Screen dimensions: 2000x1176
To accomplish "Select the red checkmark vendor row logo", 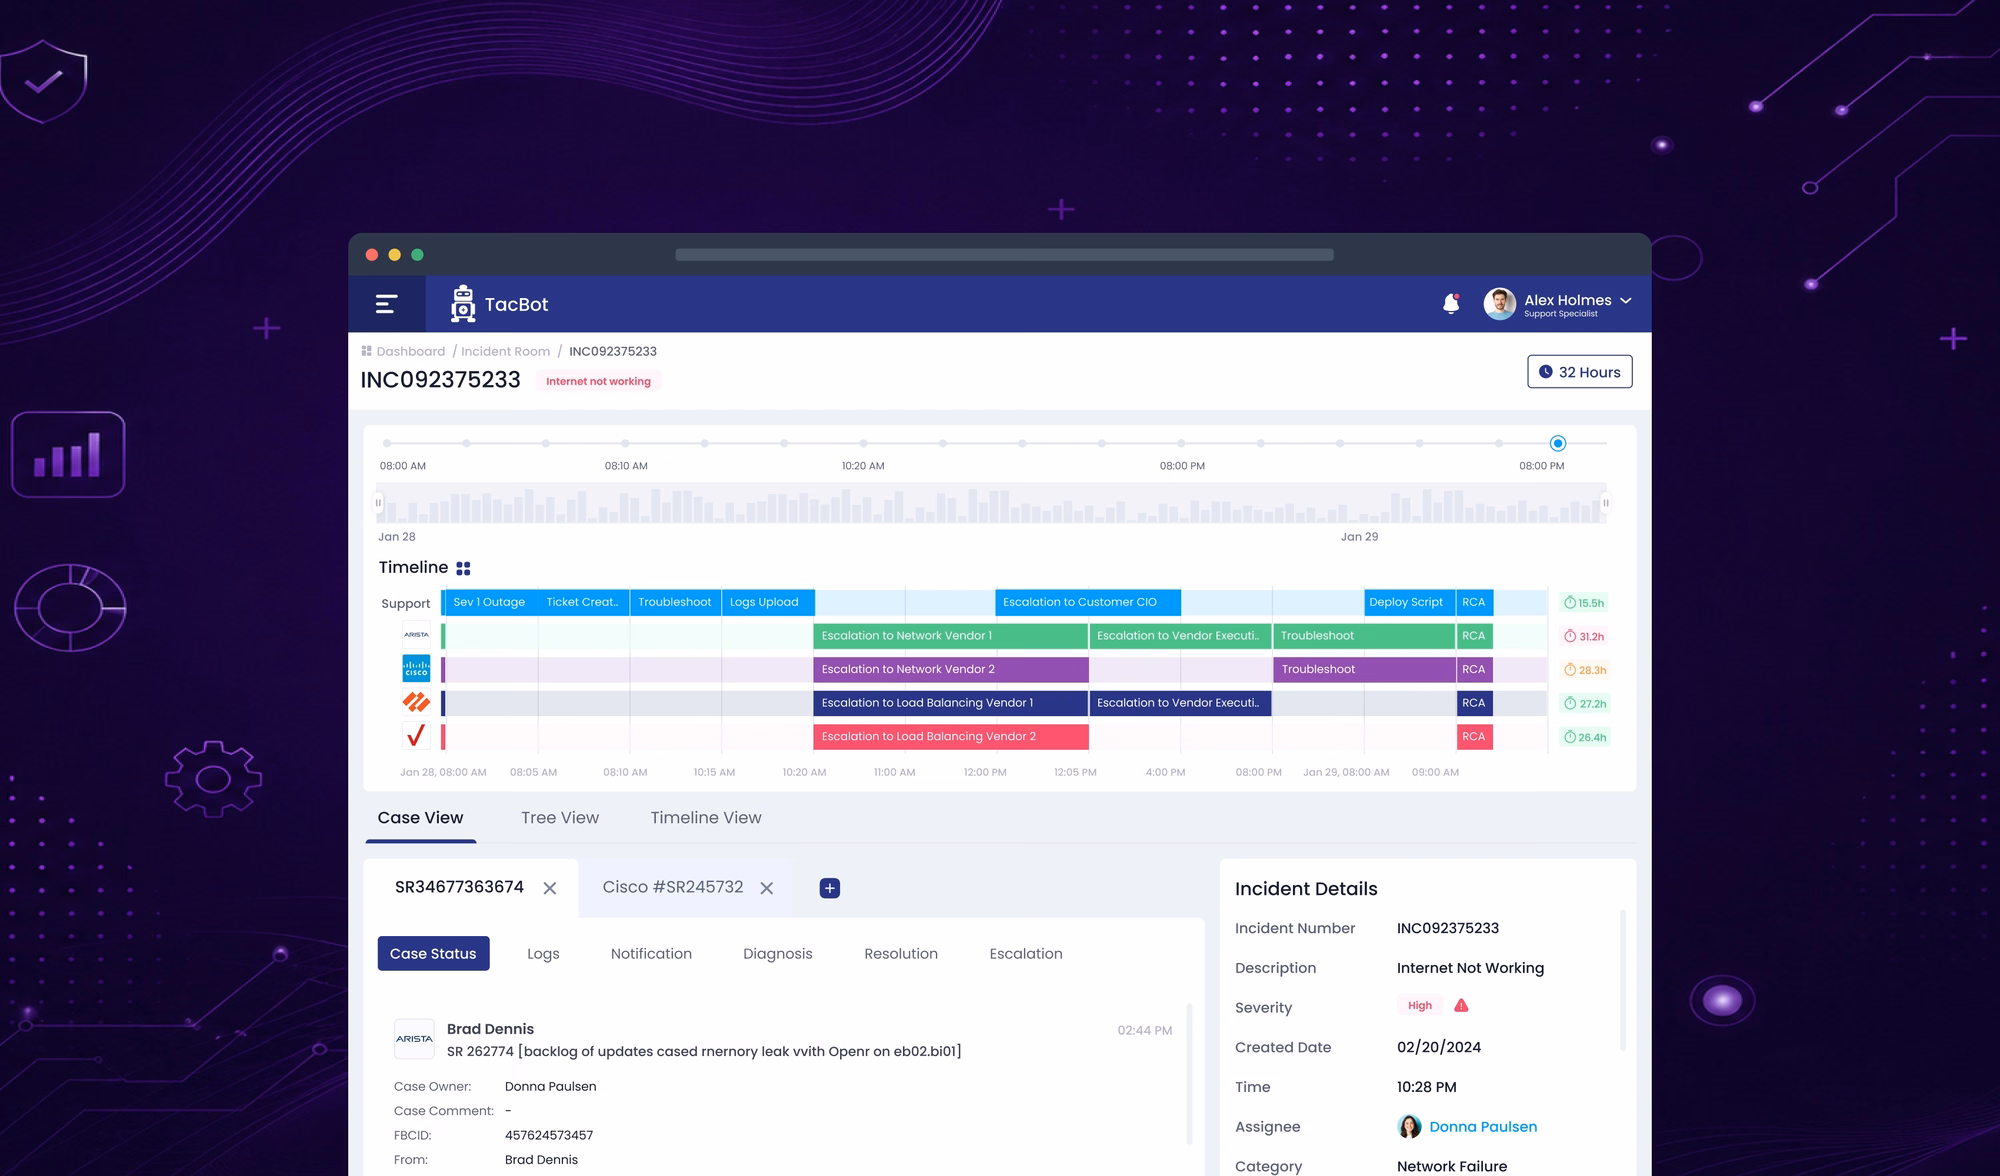I will tap(416, 736).
